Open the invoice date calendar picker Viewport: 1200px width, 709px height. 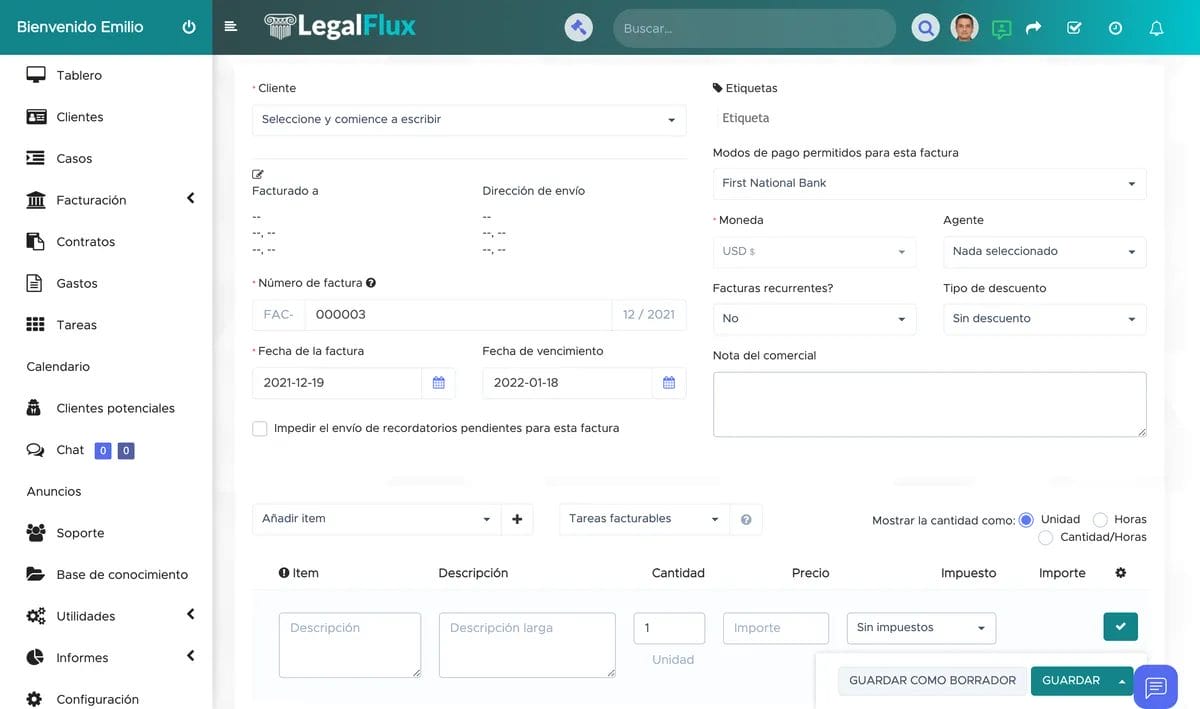pyautogui.click(x=438, y=383)
